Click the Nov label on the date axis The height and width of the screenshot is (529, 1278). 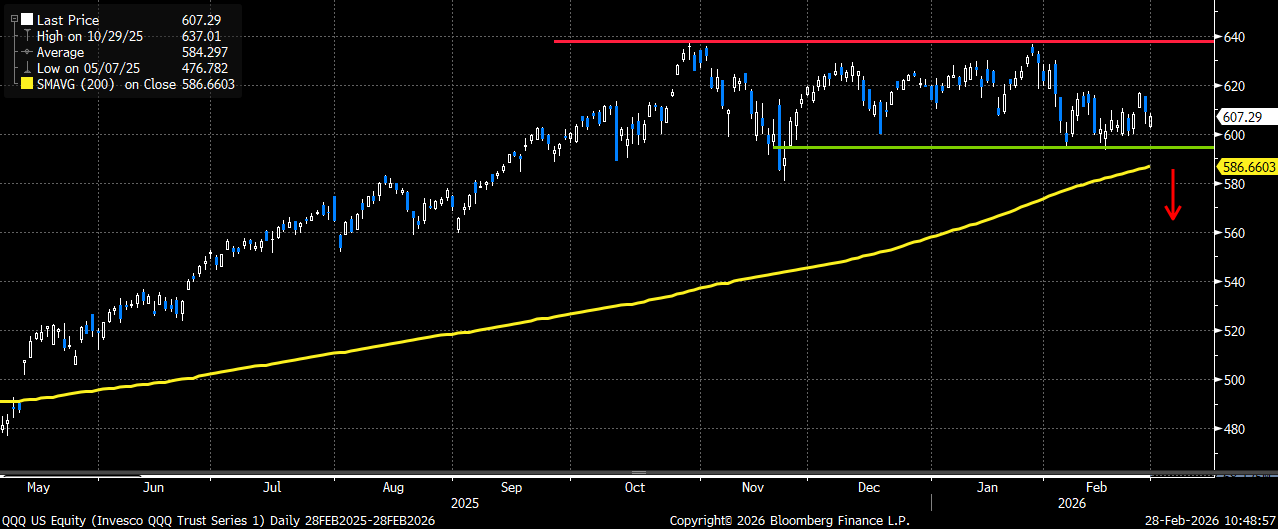pos(751,488)
